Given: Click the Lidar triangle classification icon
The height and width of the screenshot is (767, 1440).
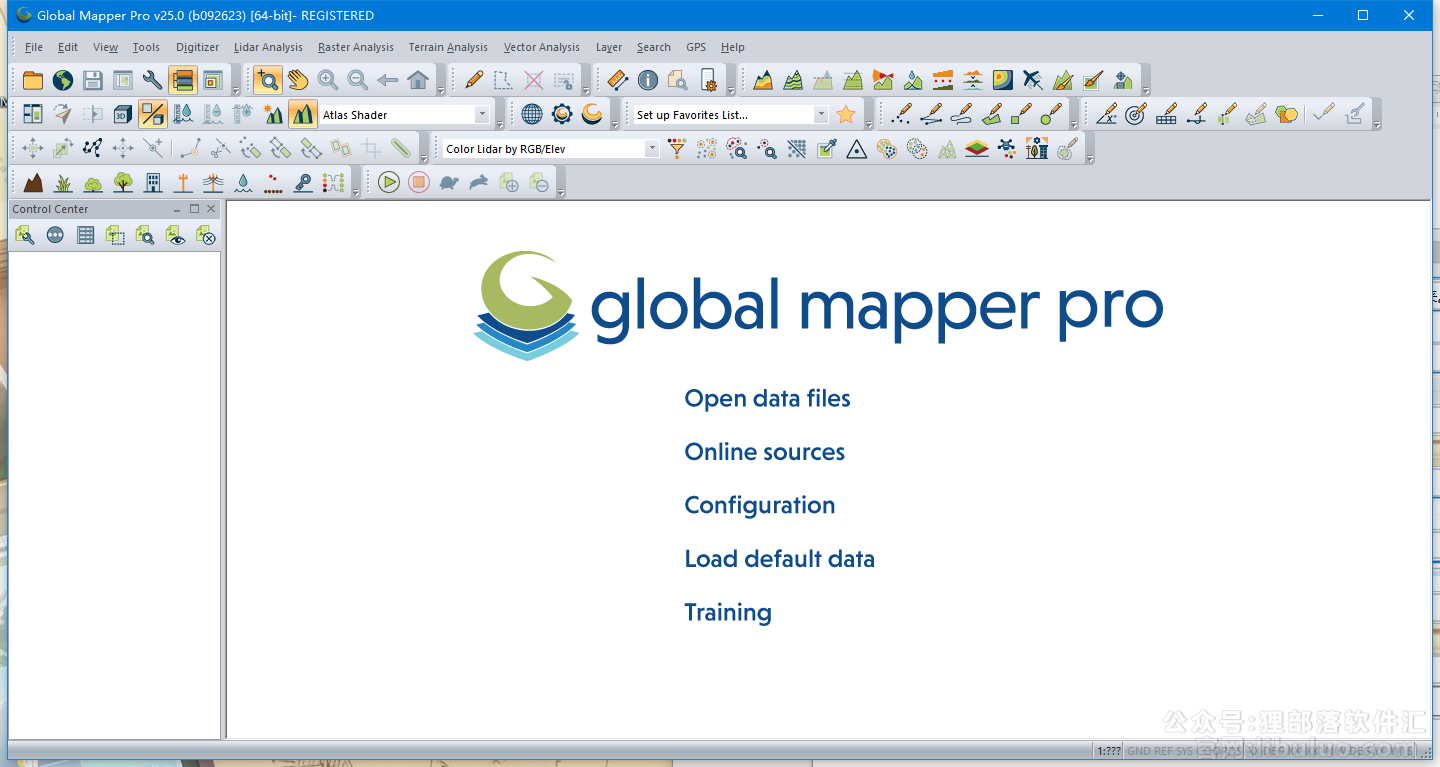Looking at the screenshot, I should pos(857,149).
